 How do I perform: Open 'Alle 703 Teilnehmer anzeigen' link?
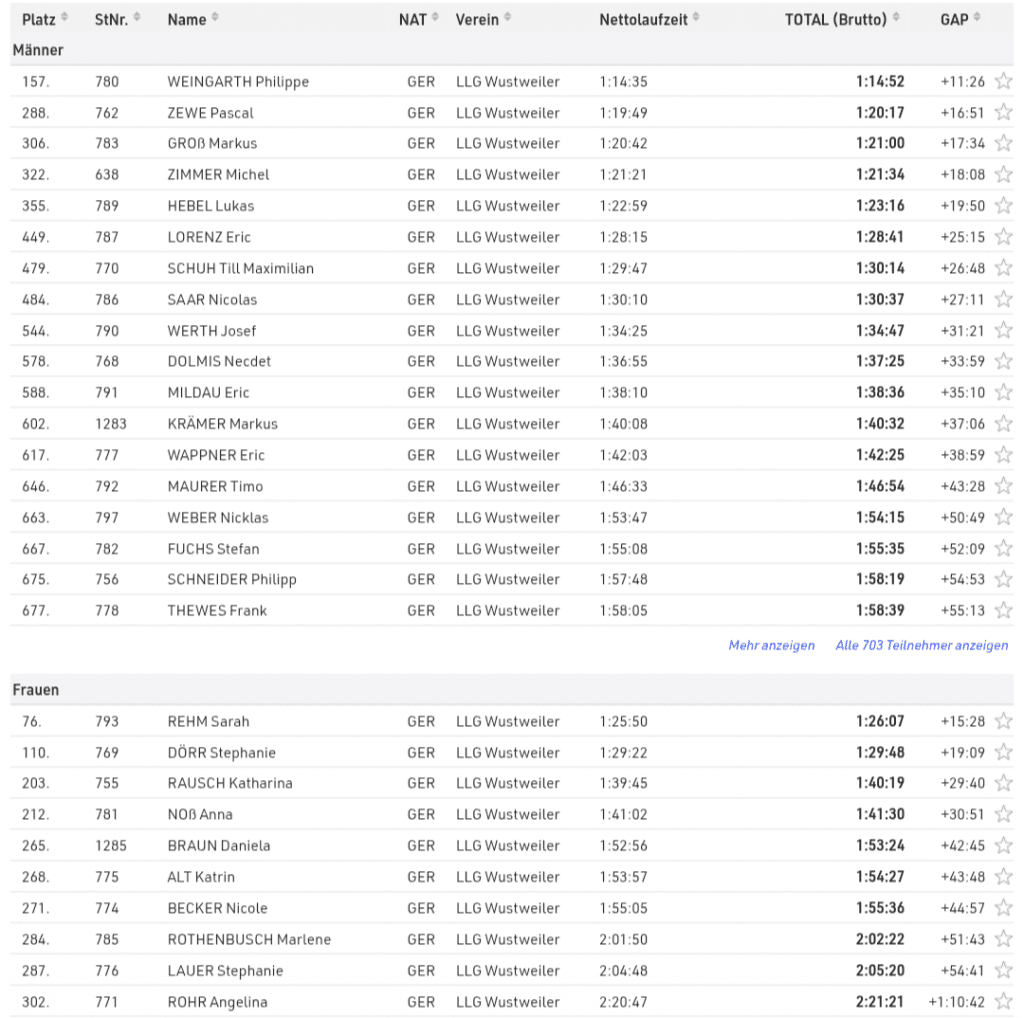[x=921, y=645]
